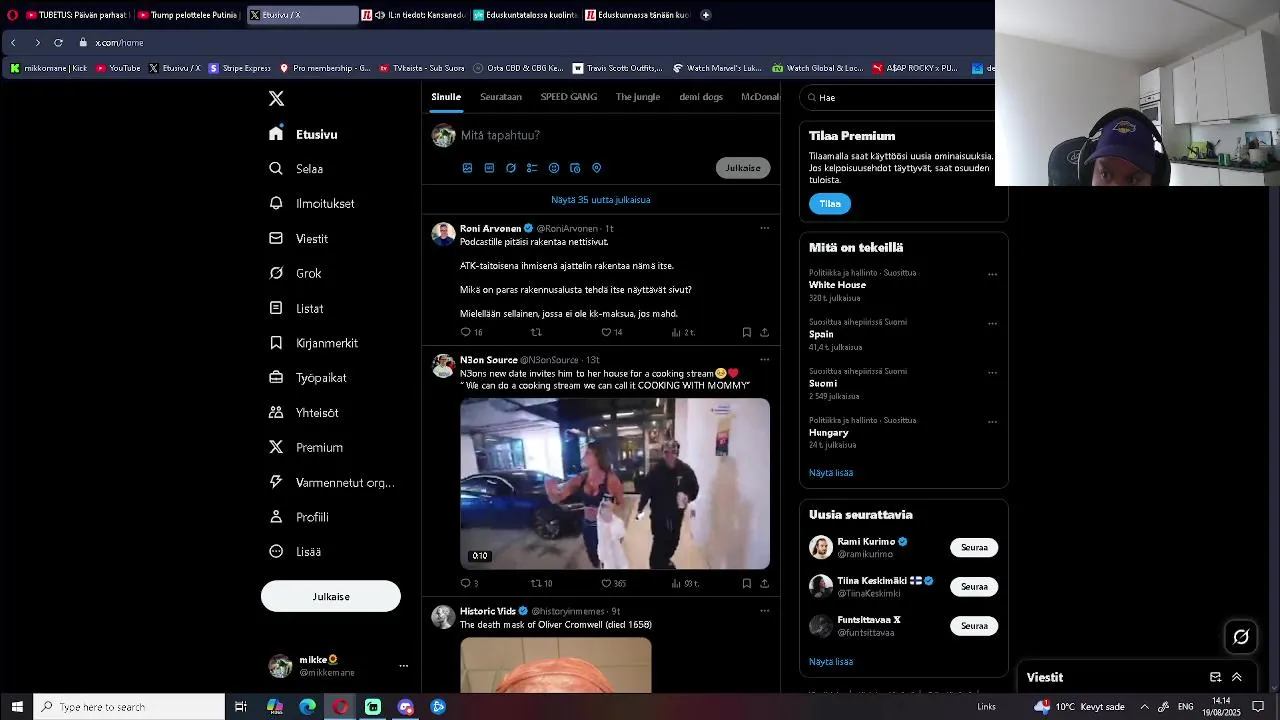
Task: Open options for Spain trend
Action: click(x=993, y=323)
